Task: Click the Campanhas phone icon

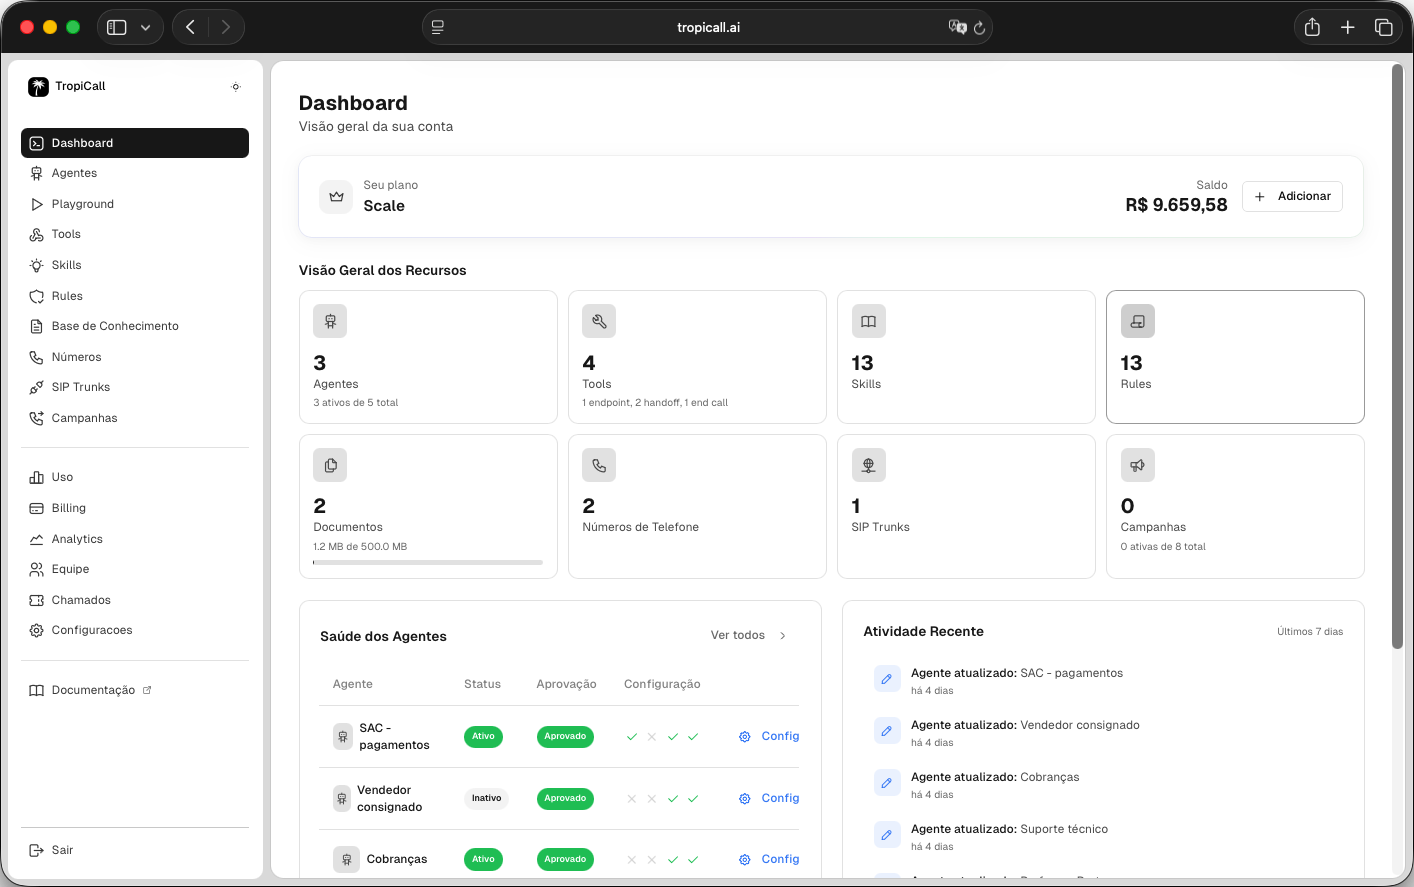Action: coord(35,418)
